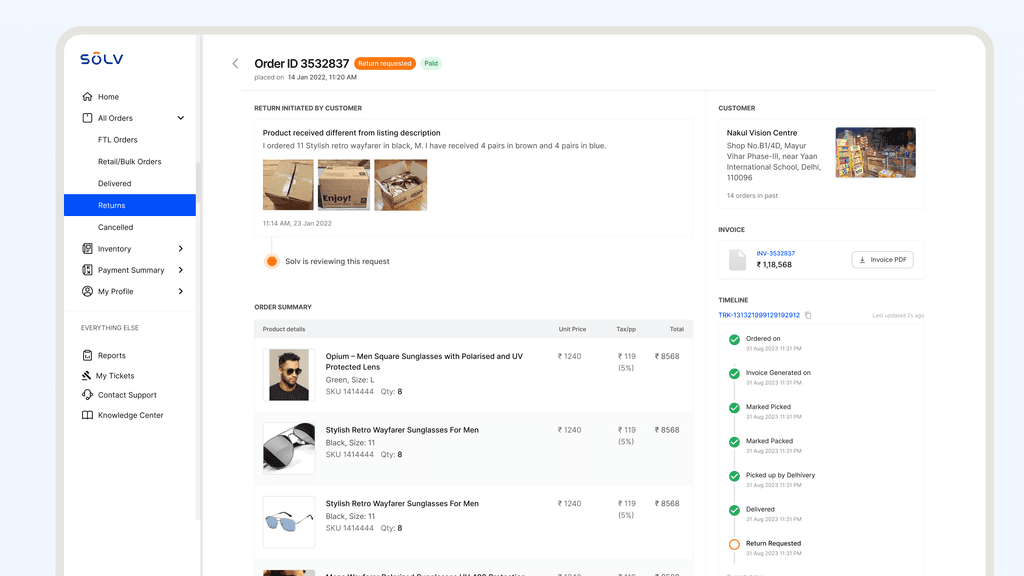
Task: Click Opium Men Square Sunglasses product title
Action: pyautogui.click(x=424, y=362)
